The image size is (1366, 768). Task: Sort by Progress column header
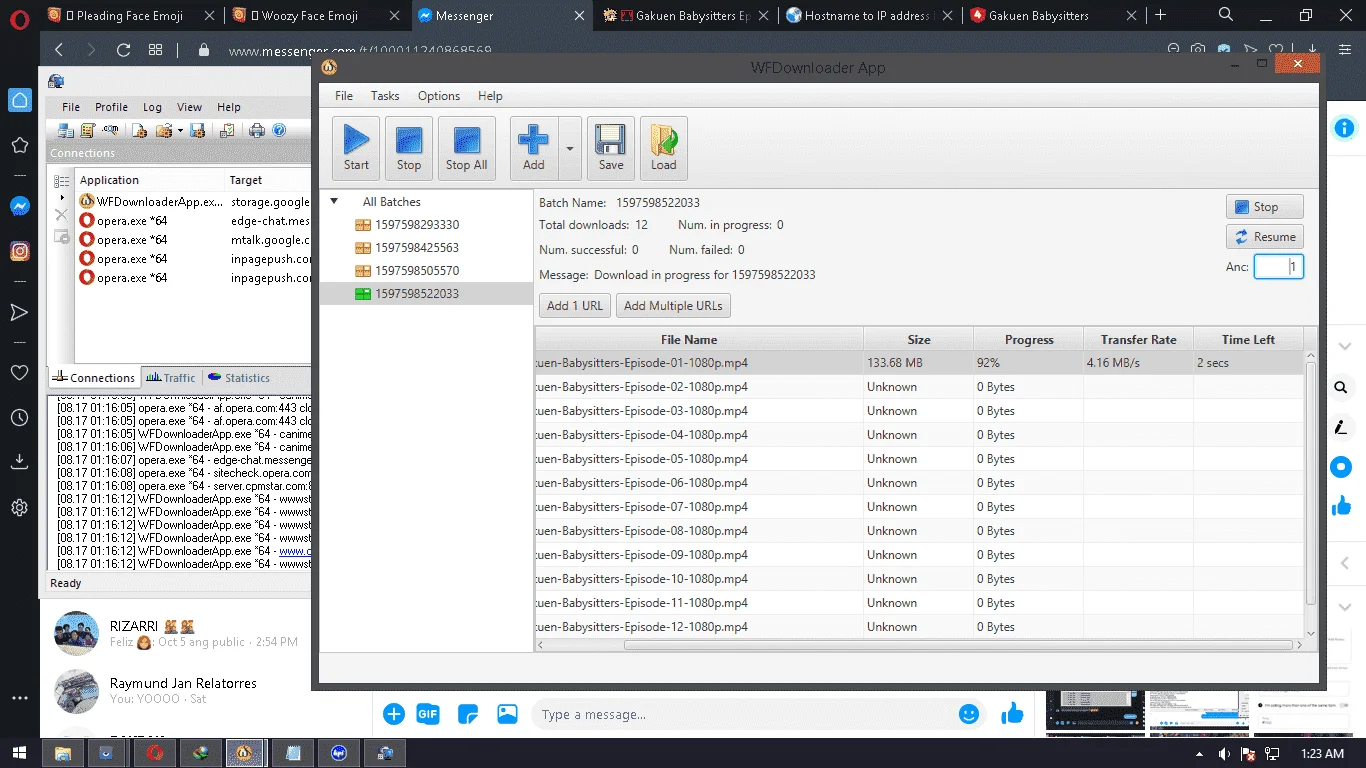click(1029, 340)
